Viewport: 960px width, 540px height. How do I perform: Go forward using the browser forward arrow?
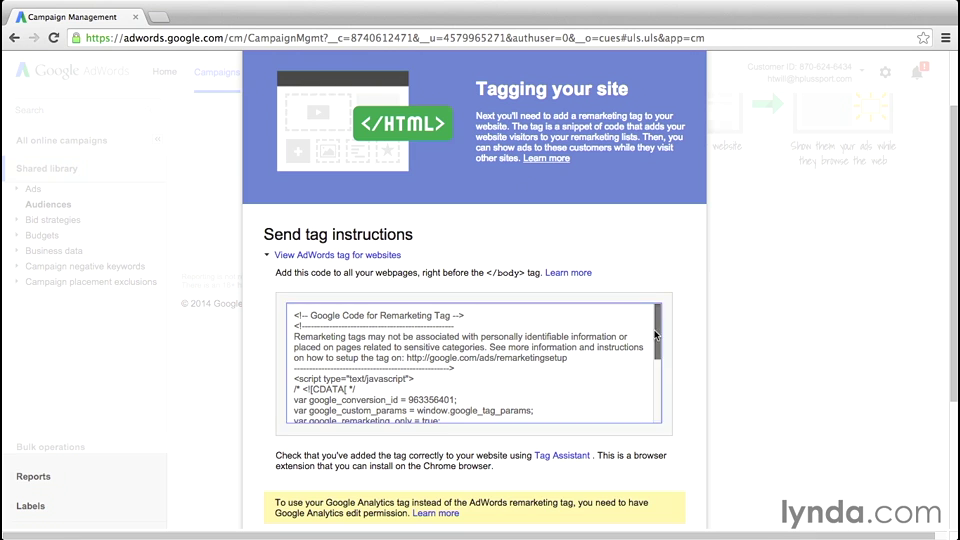pyautogui.click(x=34, y=38)
